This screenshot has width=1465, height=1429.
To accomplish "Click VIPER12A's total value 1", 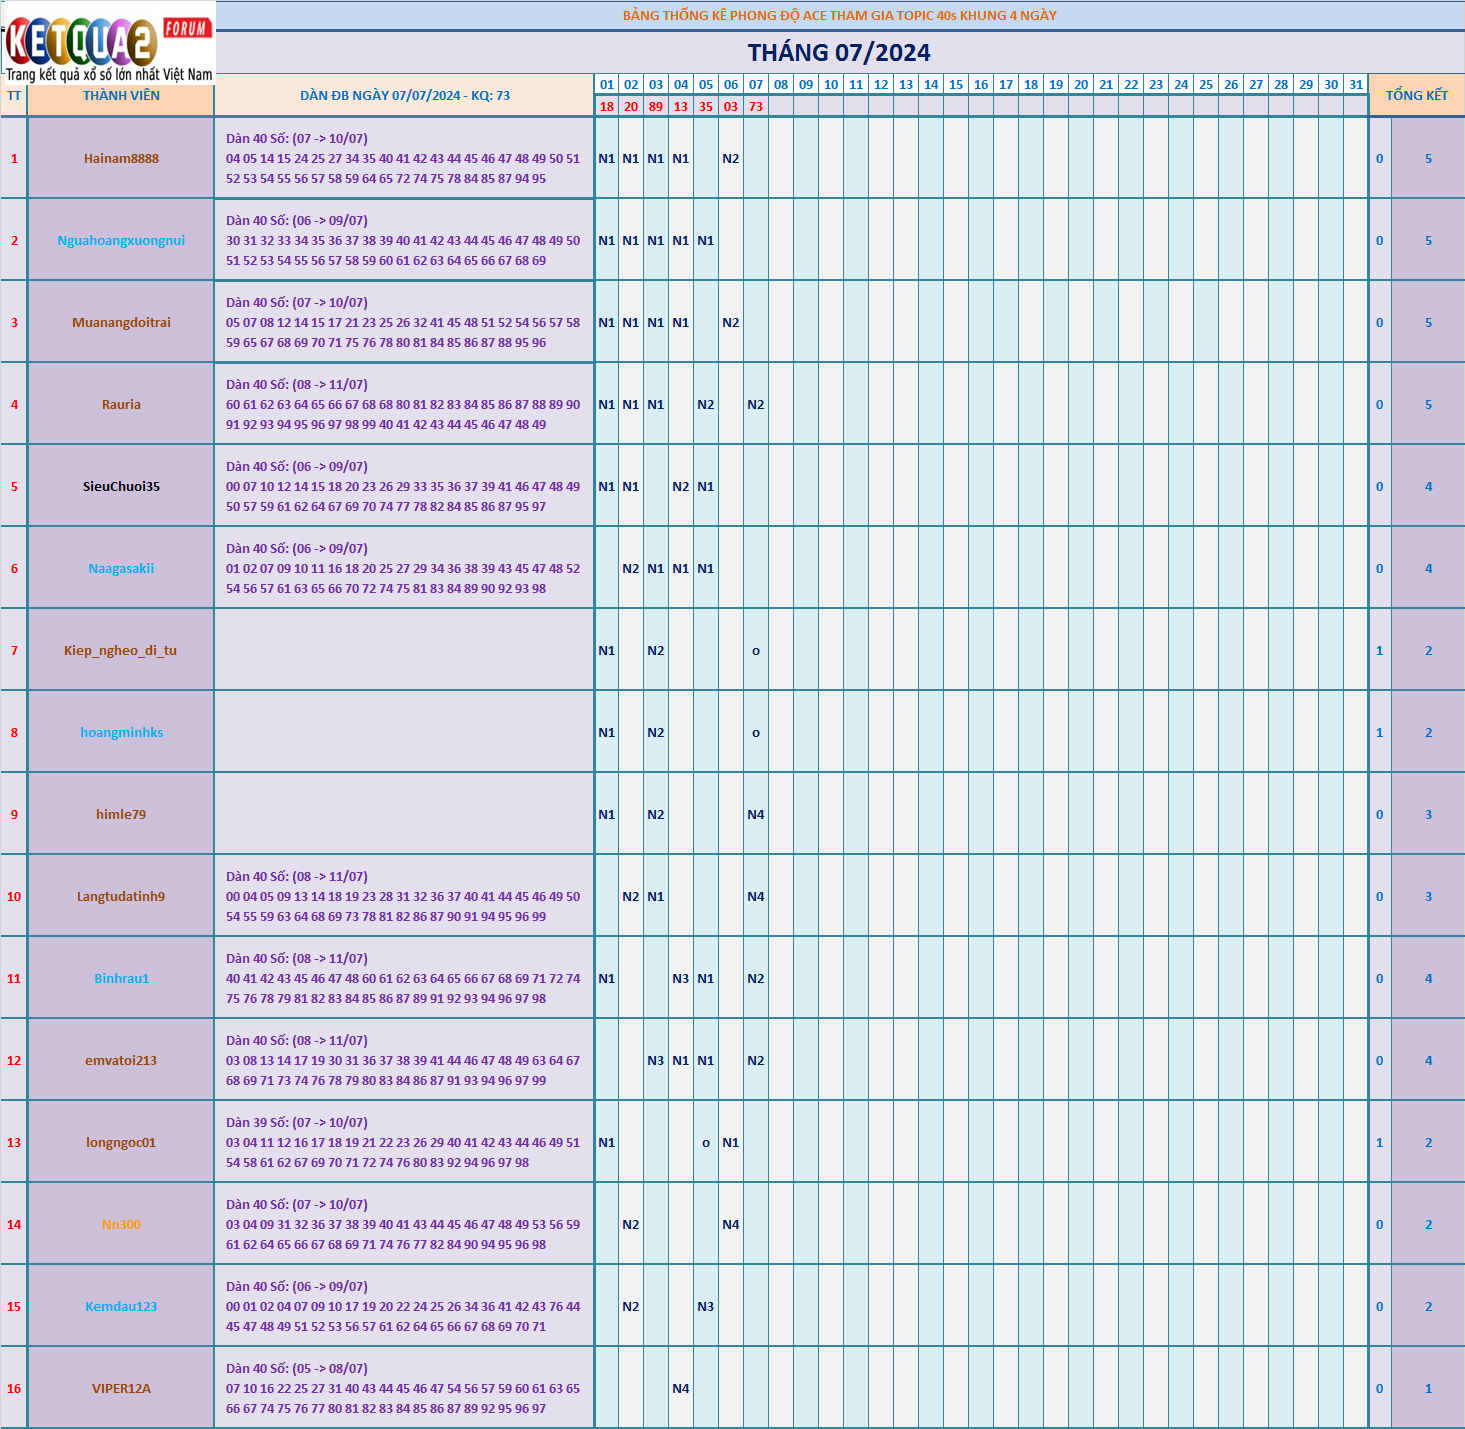I will coord(1428,1388).
